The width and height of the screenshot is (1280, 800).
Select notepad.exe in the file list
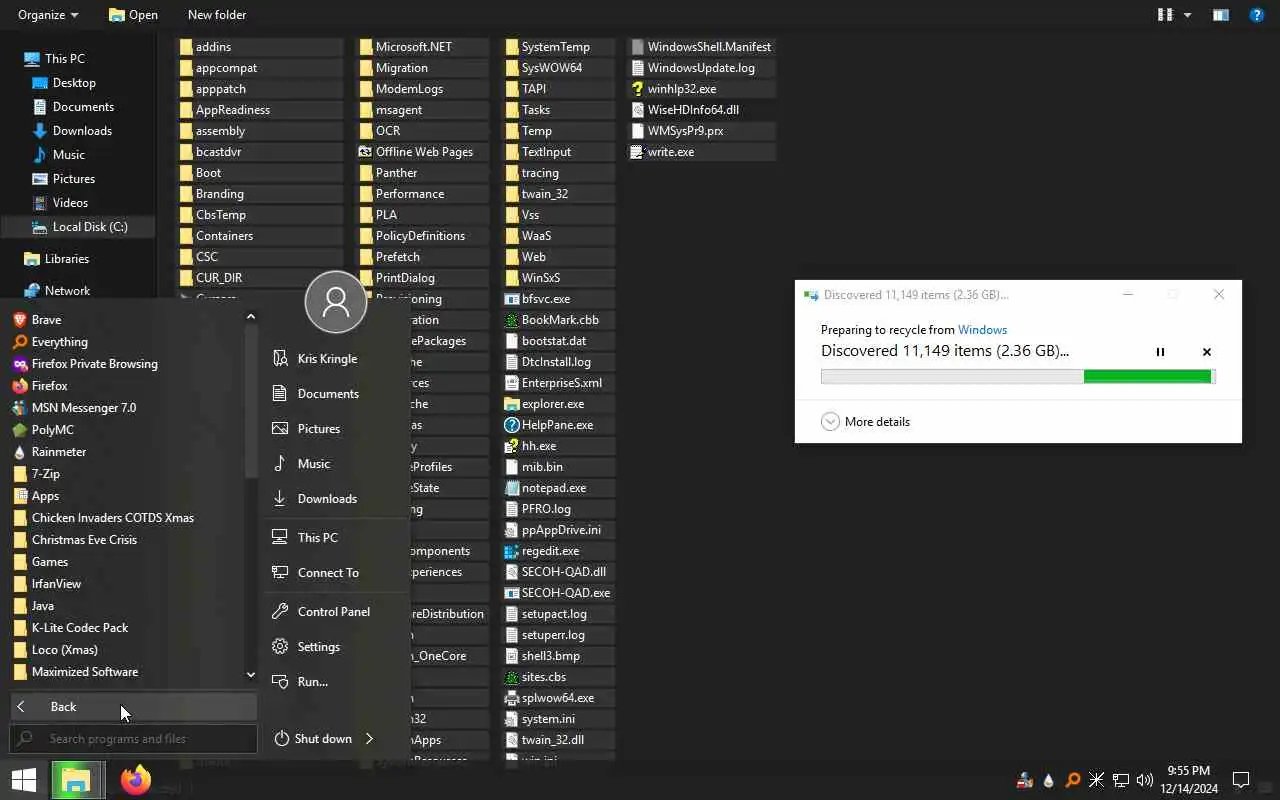pos(558,488)
